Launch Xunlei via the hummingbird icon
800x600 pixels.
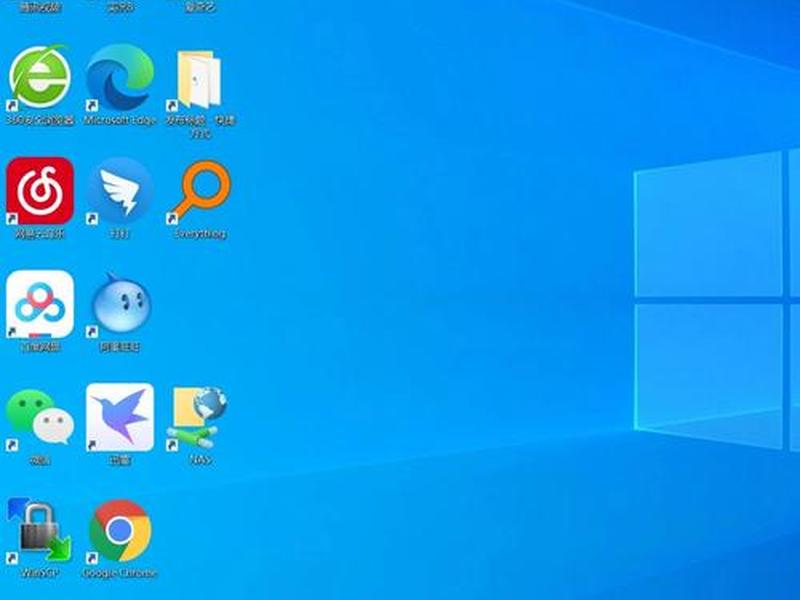pyautogui.click(x=120, y=417)
